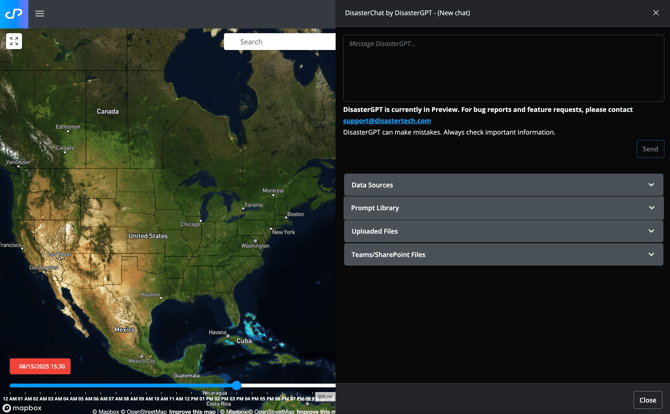Expand the Data Sources section
The height and width of the screenshot is (414, 670).
click(x=503, y=185)
